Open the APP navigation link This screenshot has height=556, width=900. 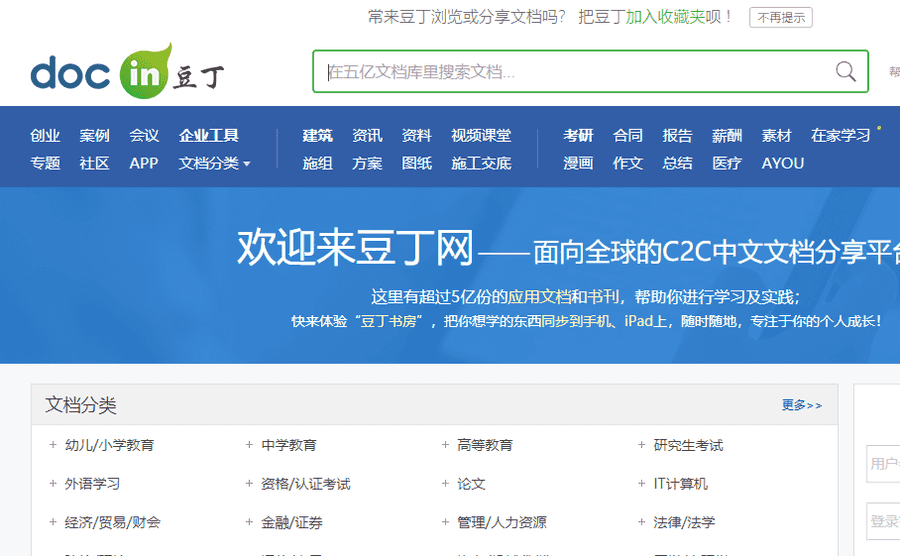[144, 164]
